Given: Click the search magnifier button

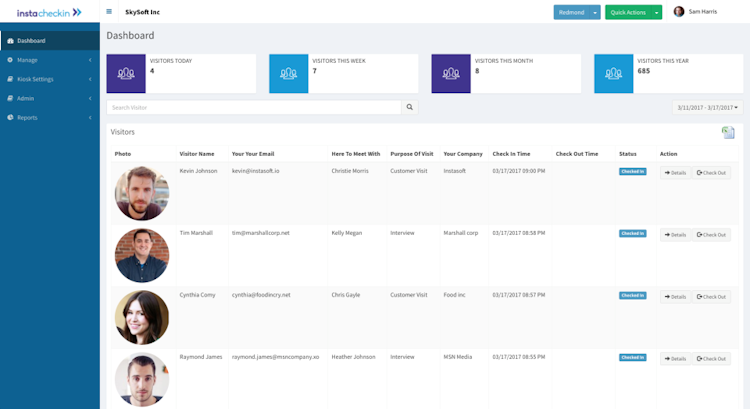Looking at the screenshot, I should pyautogui.click(x=410, y=107).
